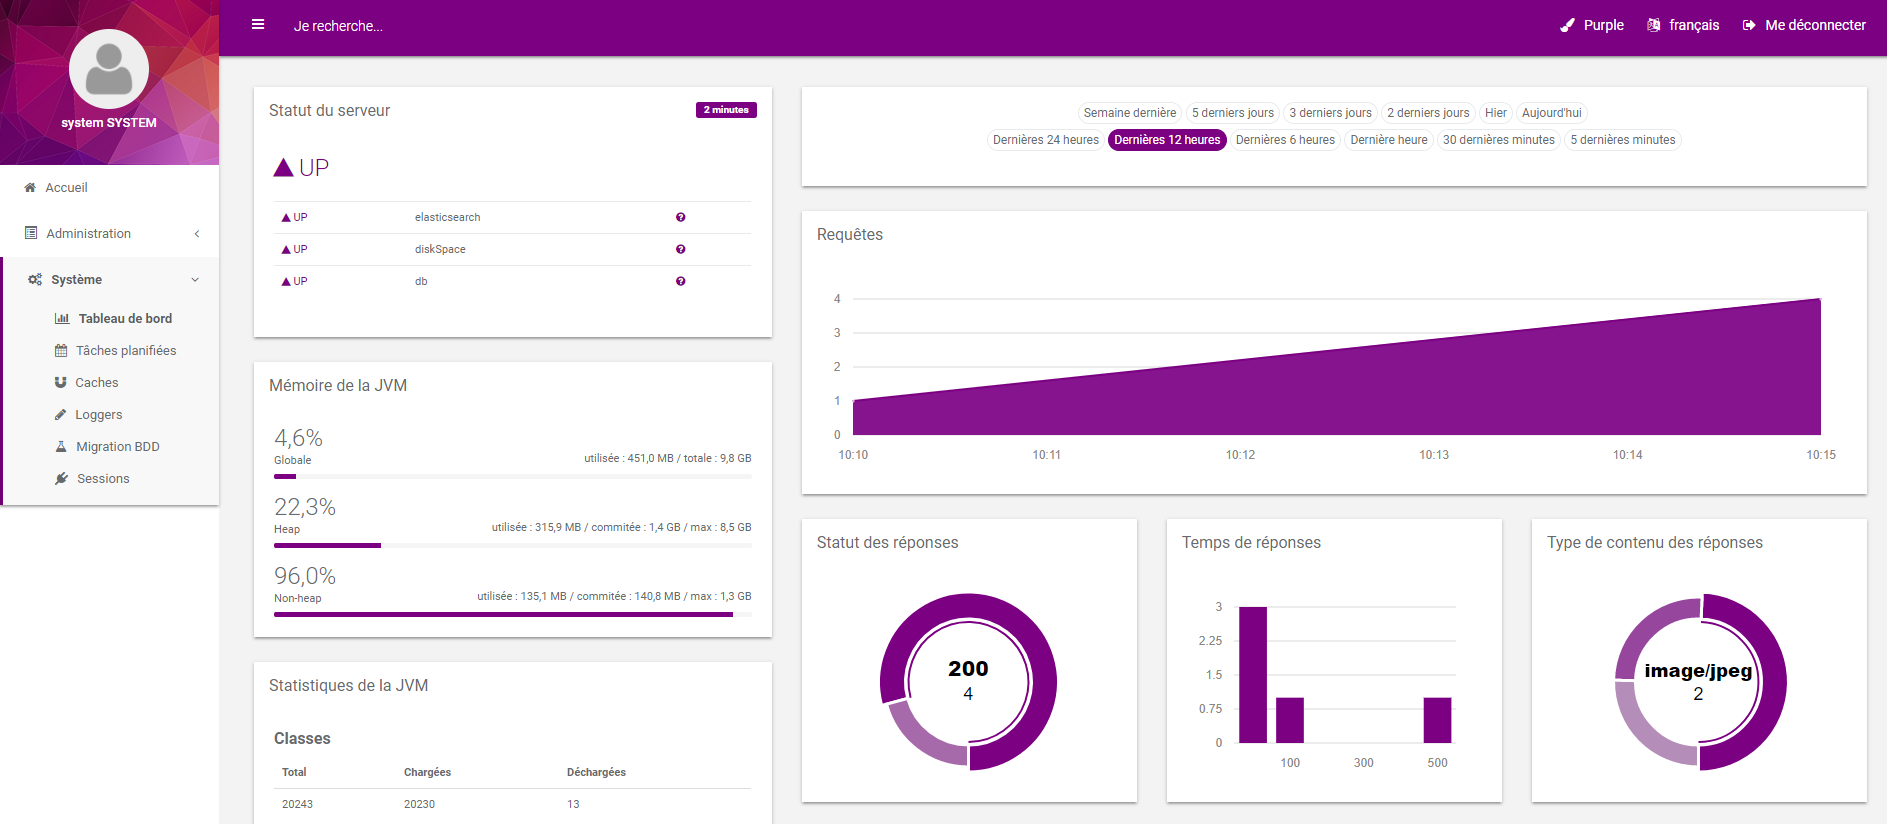Click the Accueil home icon
This screenshot has width=1887, height=824.
30,187
